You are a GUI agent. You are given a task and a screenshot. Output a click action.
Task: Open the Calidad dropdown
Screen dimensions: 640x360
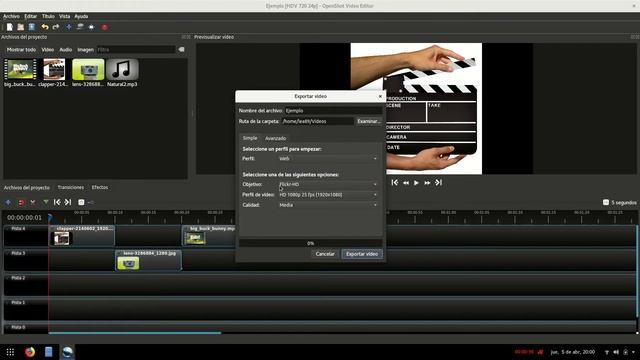click(328, 205)
